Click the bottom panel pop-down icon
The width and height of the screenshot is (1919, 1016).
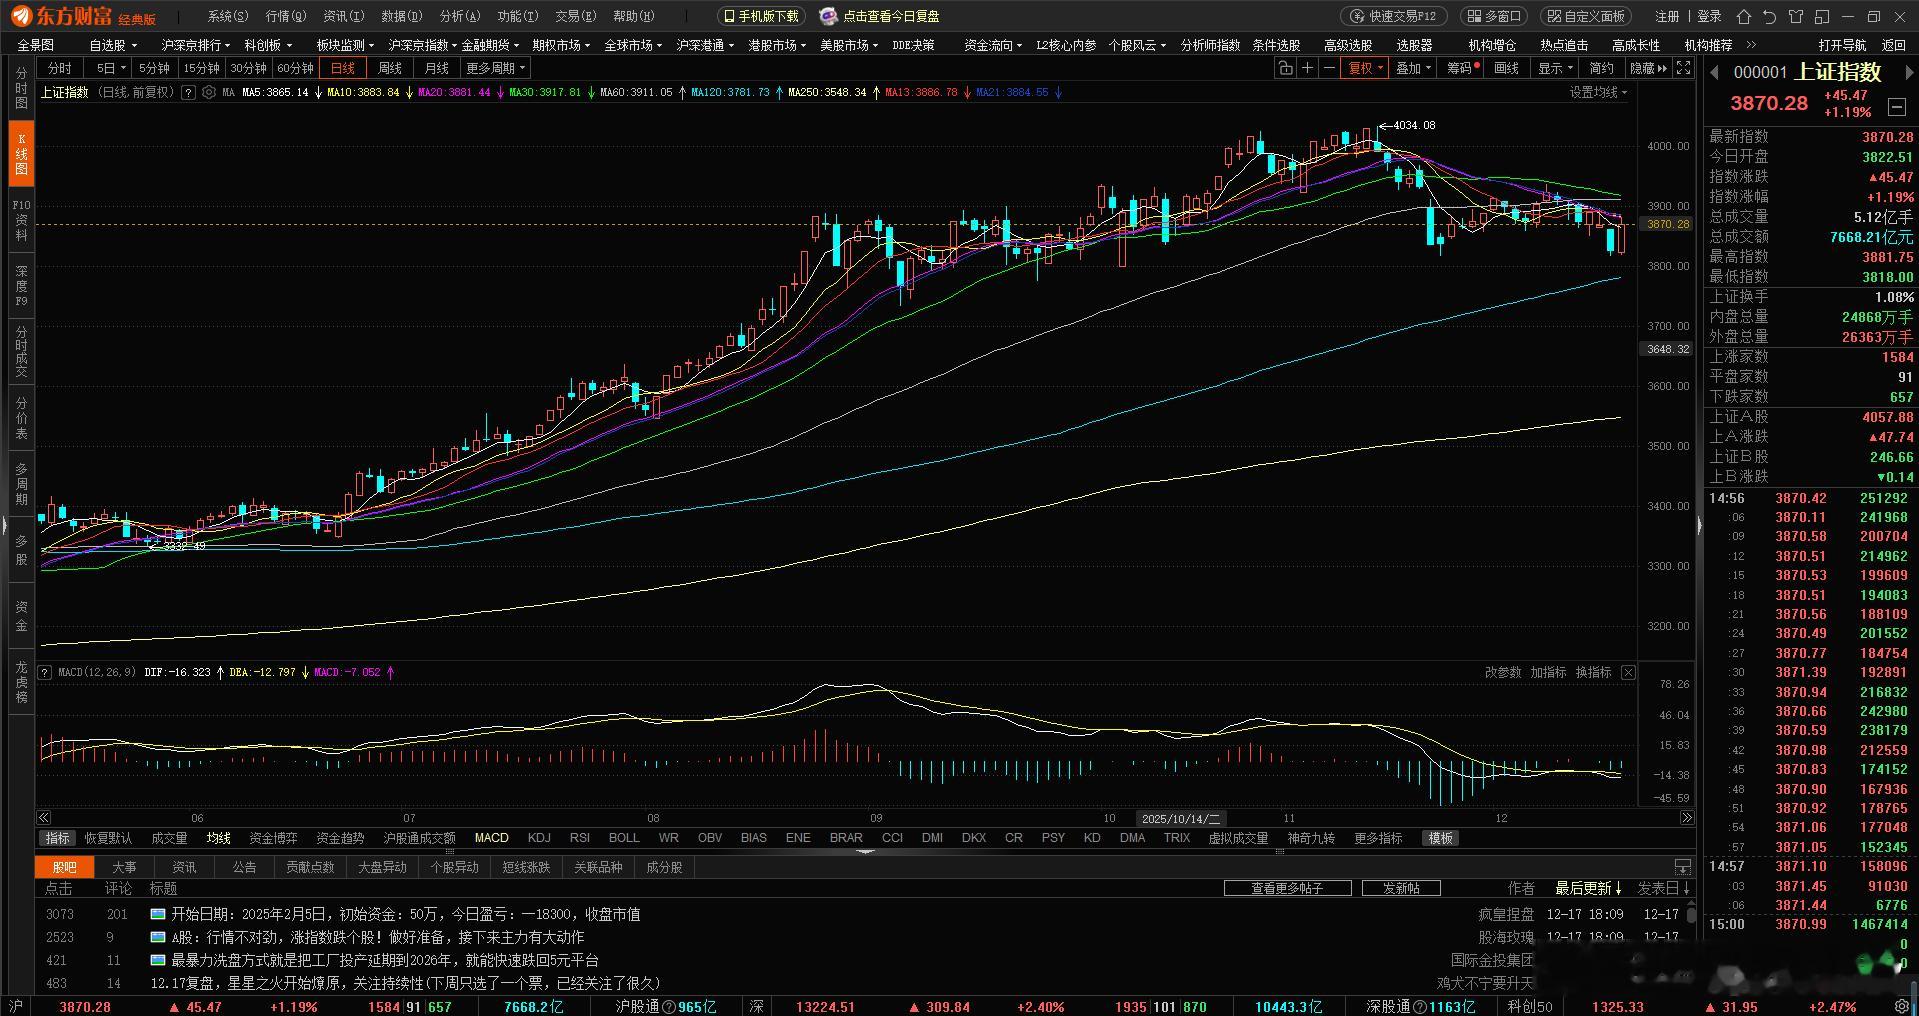tap(1683, 867)
